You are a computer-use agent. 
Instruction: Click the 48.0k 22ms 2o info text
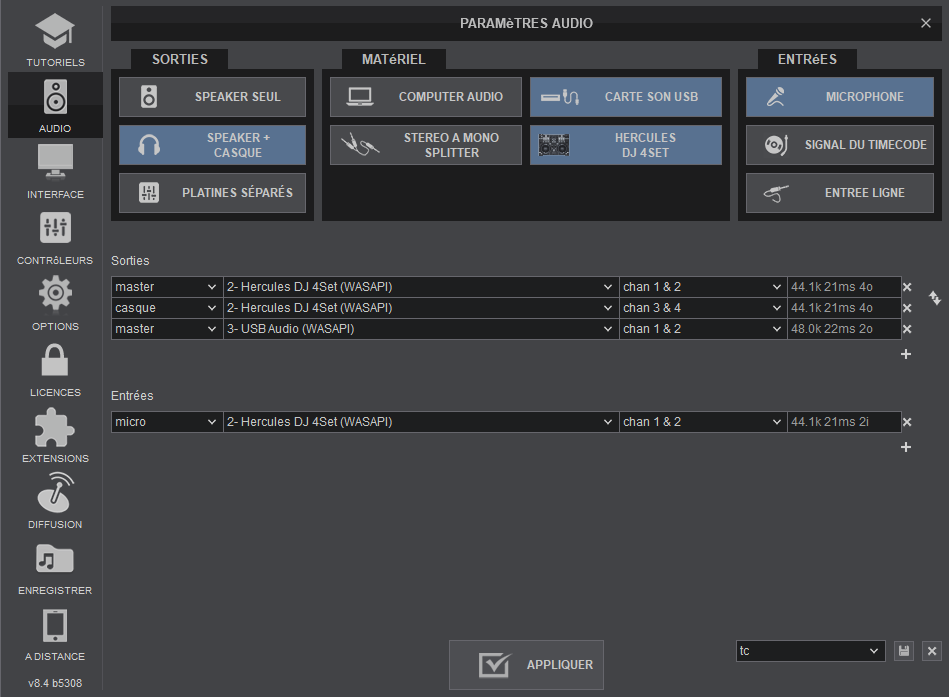832,329
